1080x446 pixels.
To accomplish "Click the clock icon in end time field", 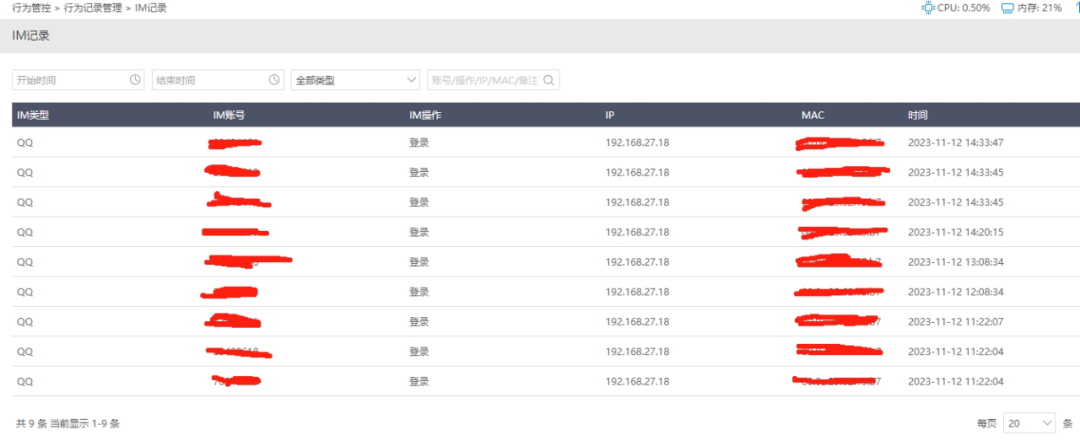I will pyautogui.click(x=275, y=80).
